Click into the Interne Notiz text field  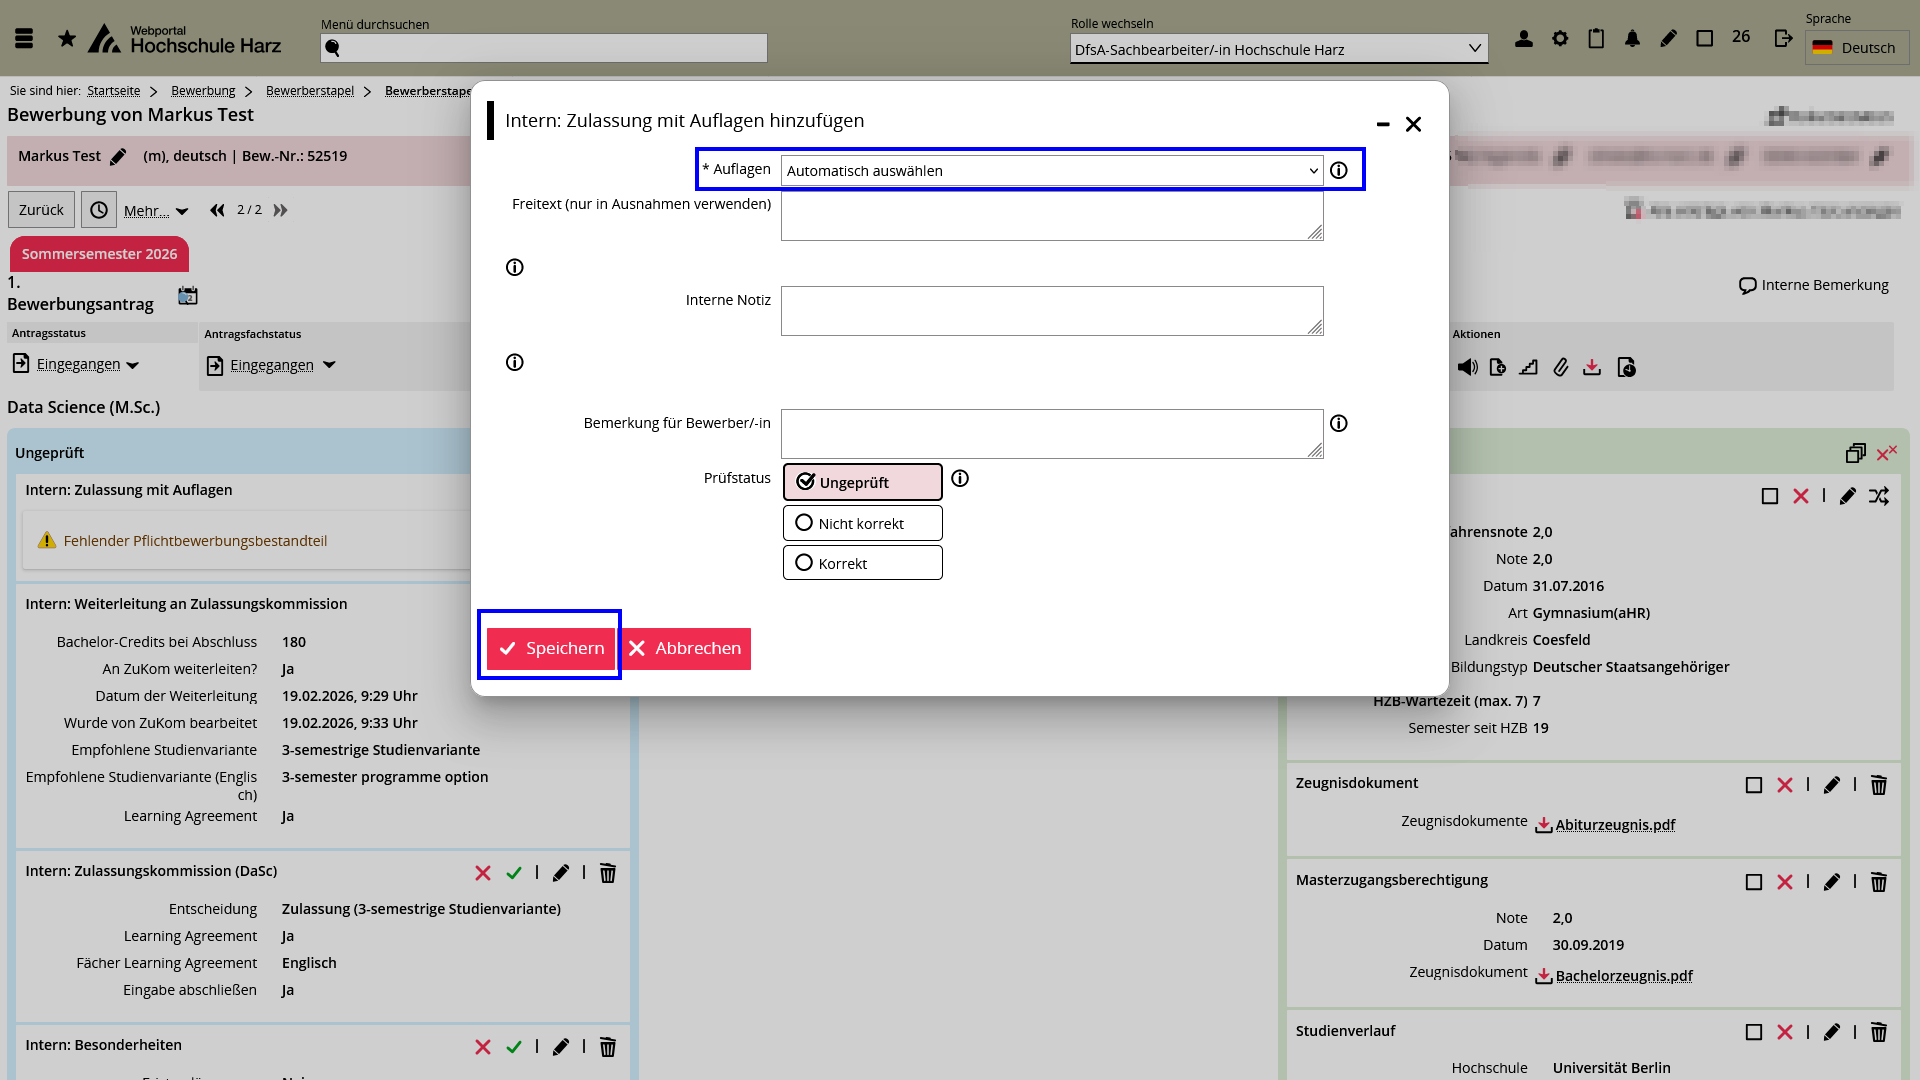pyautogui.click(x=1051, y=311)
